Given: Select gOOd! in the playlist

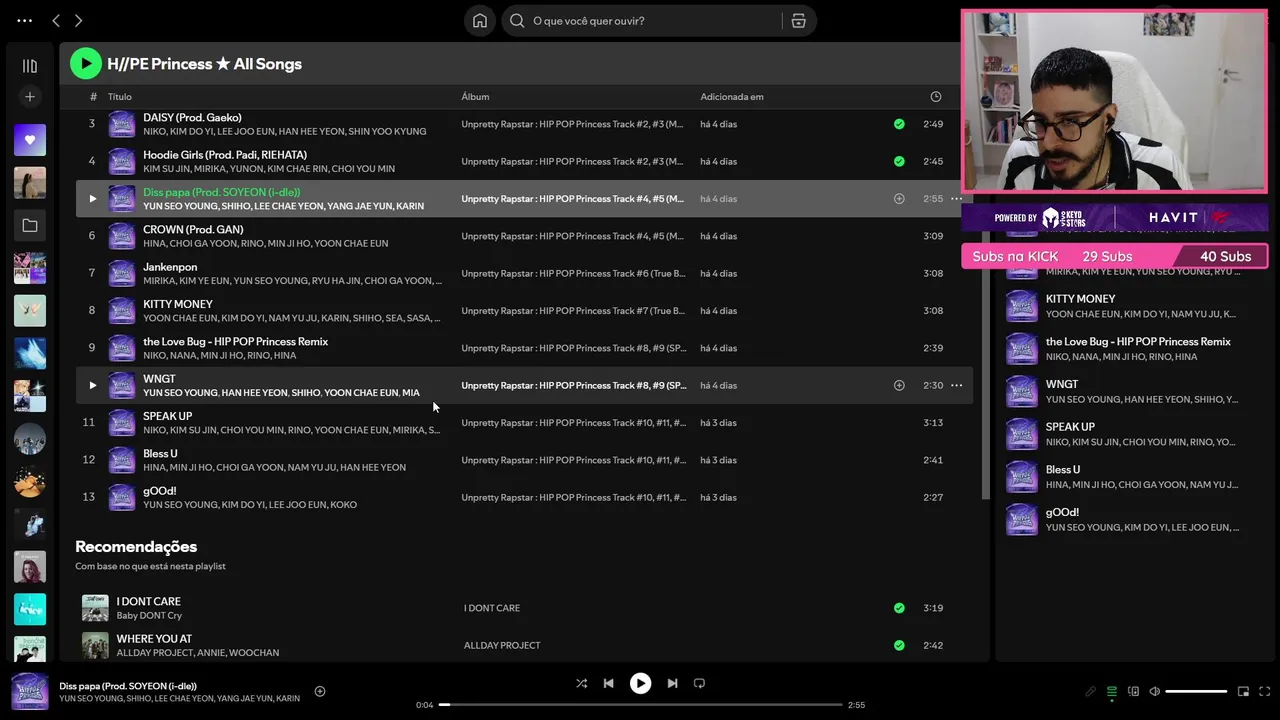Looking at the screenshot, I should coord(159,491).
